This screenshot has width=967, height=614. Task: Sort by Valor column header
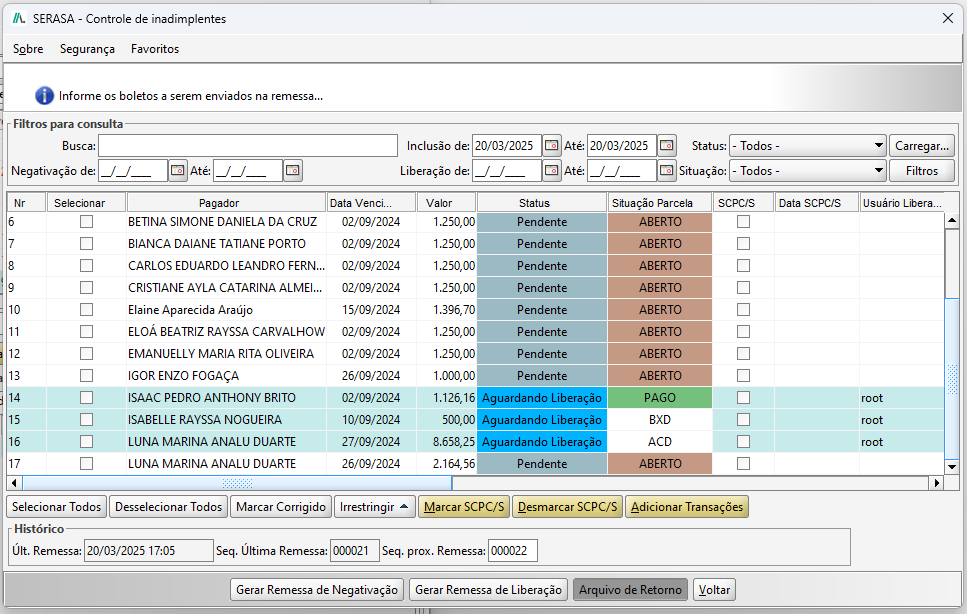446,203
